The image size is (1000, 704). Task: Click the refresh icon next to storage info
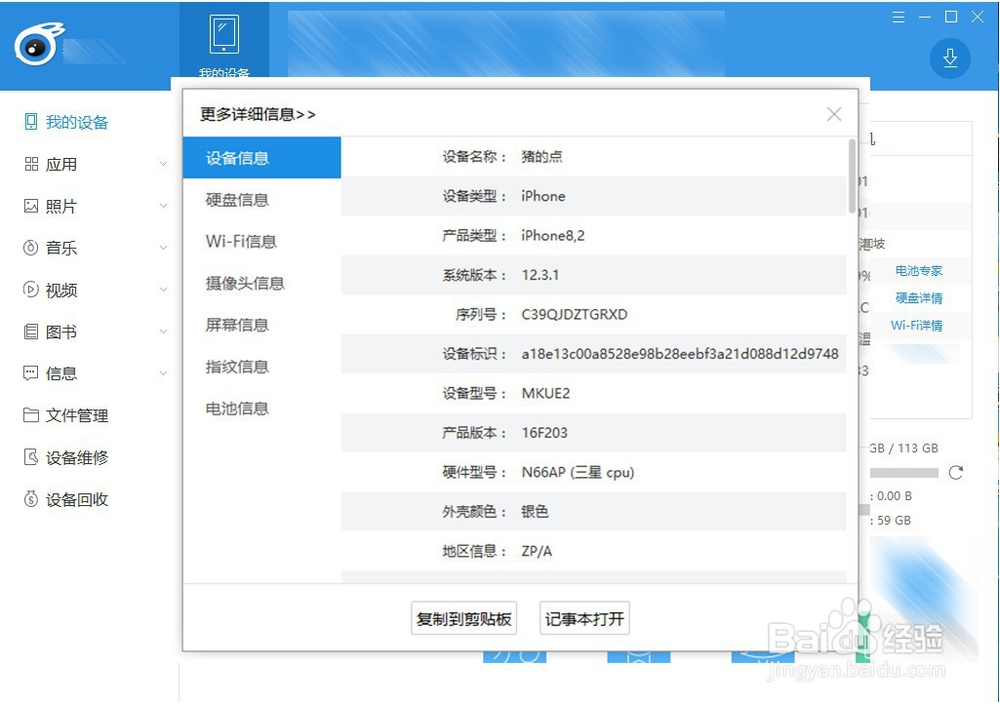point(957,472)
